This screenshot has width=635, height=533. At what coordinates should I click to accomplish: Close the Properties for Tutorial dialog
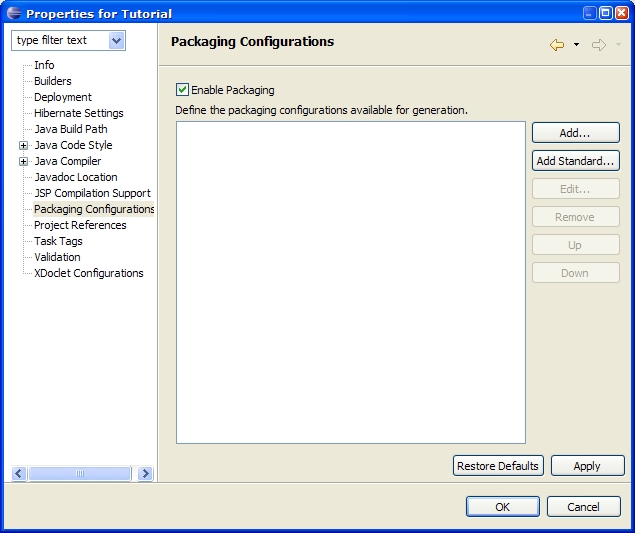622,13
